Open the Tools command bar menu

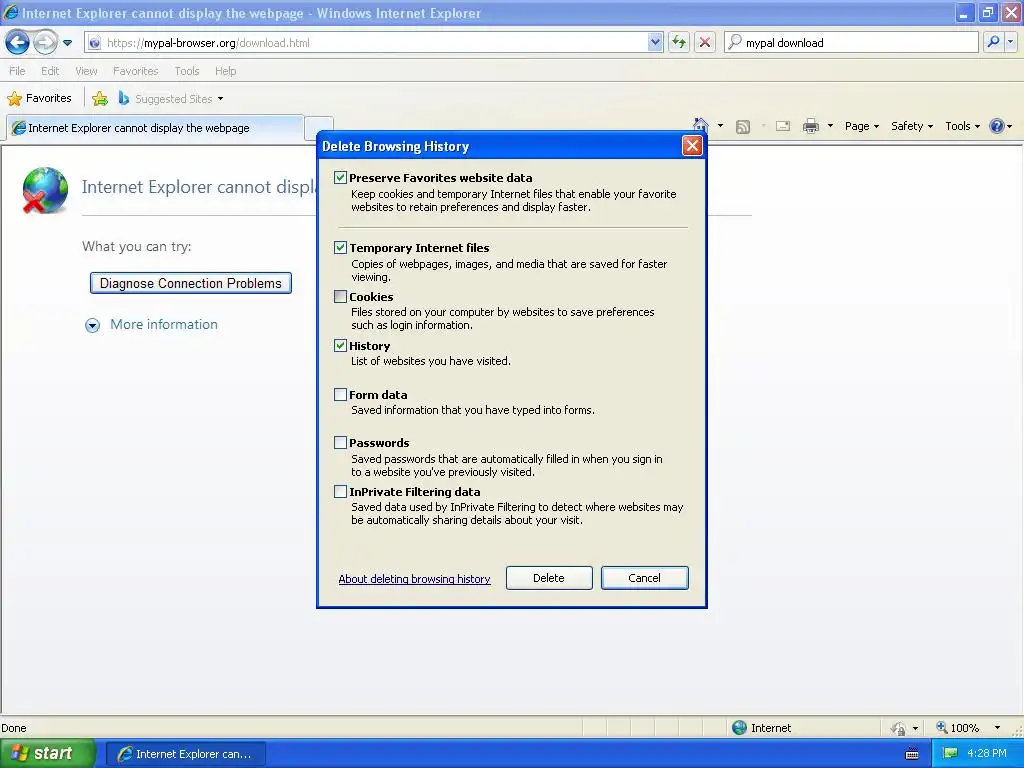[962, 126]
